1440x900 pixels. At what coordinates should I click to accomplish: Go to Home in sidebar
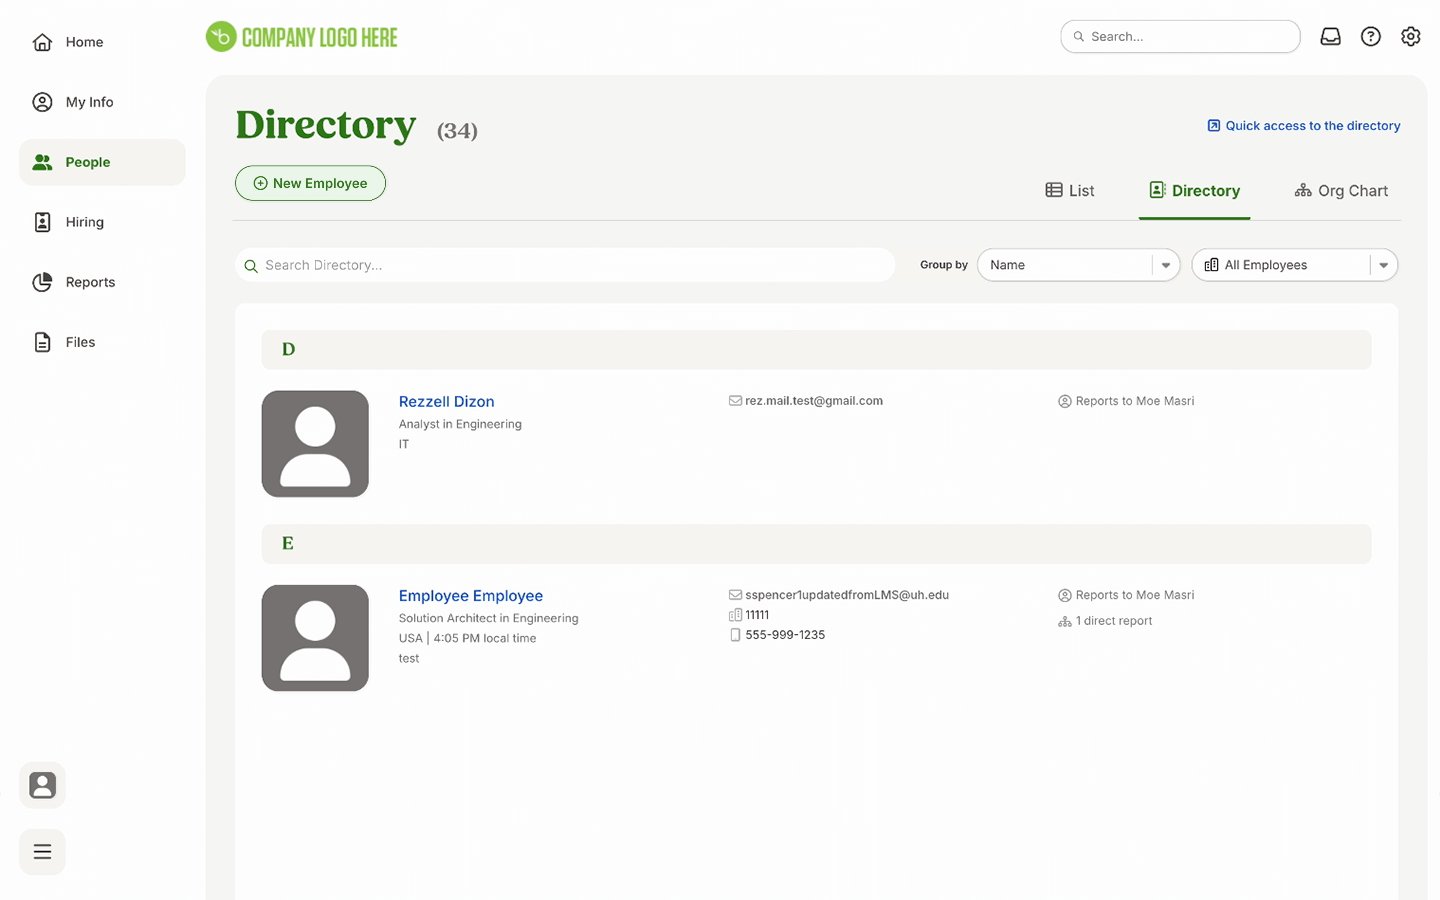tap(84, 42)
